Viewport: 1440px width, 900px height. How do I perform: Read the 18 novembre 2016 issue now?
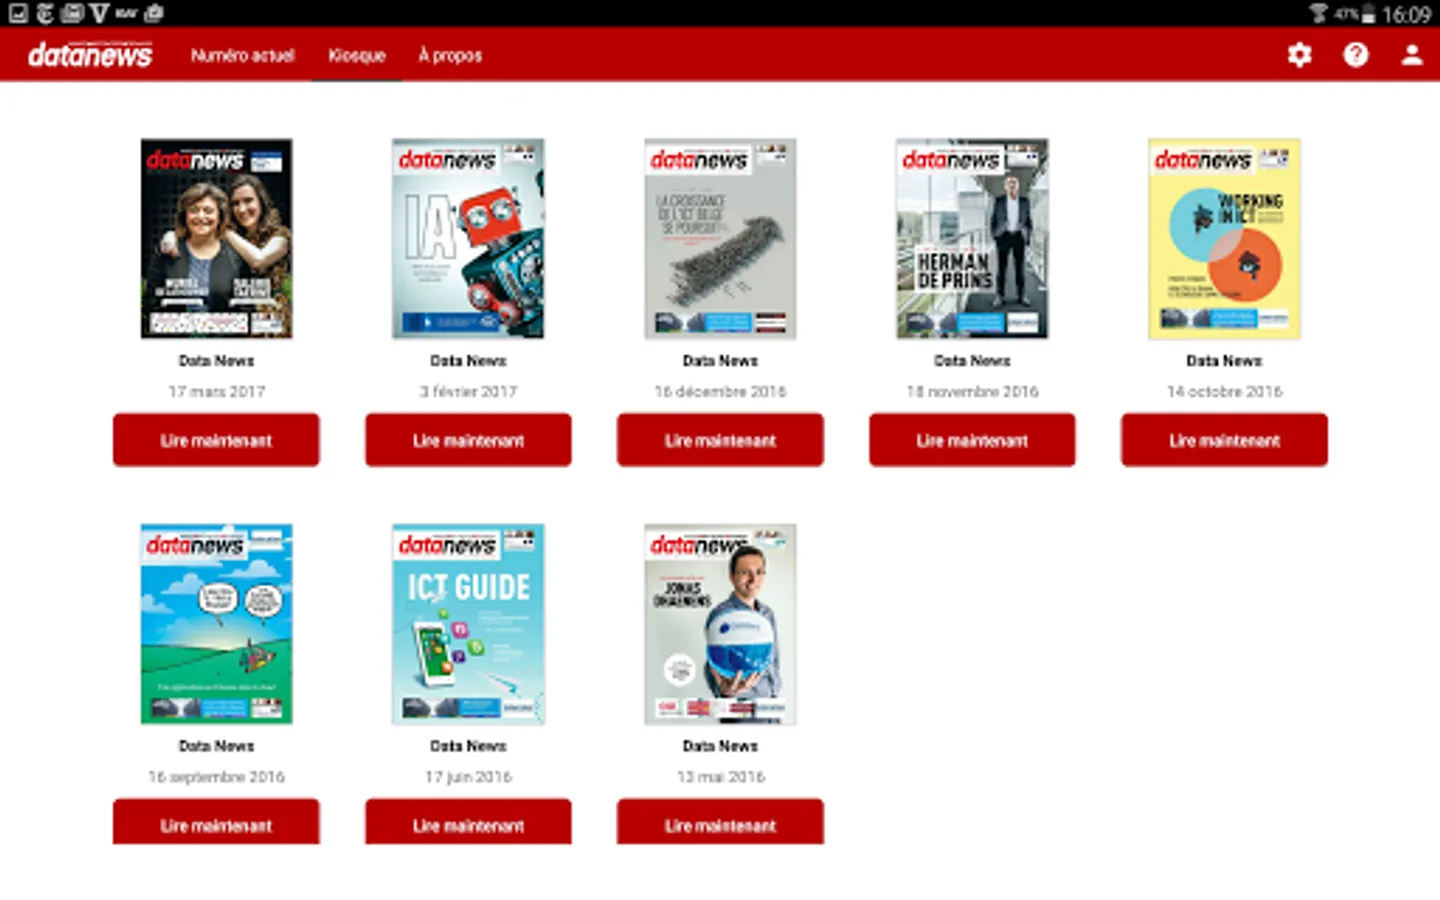pyautogui.click(x=972, y=440)
